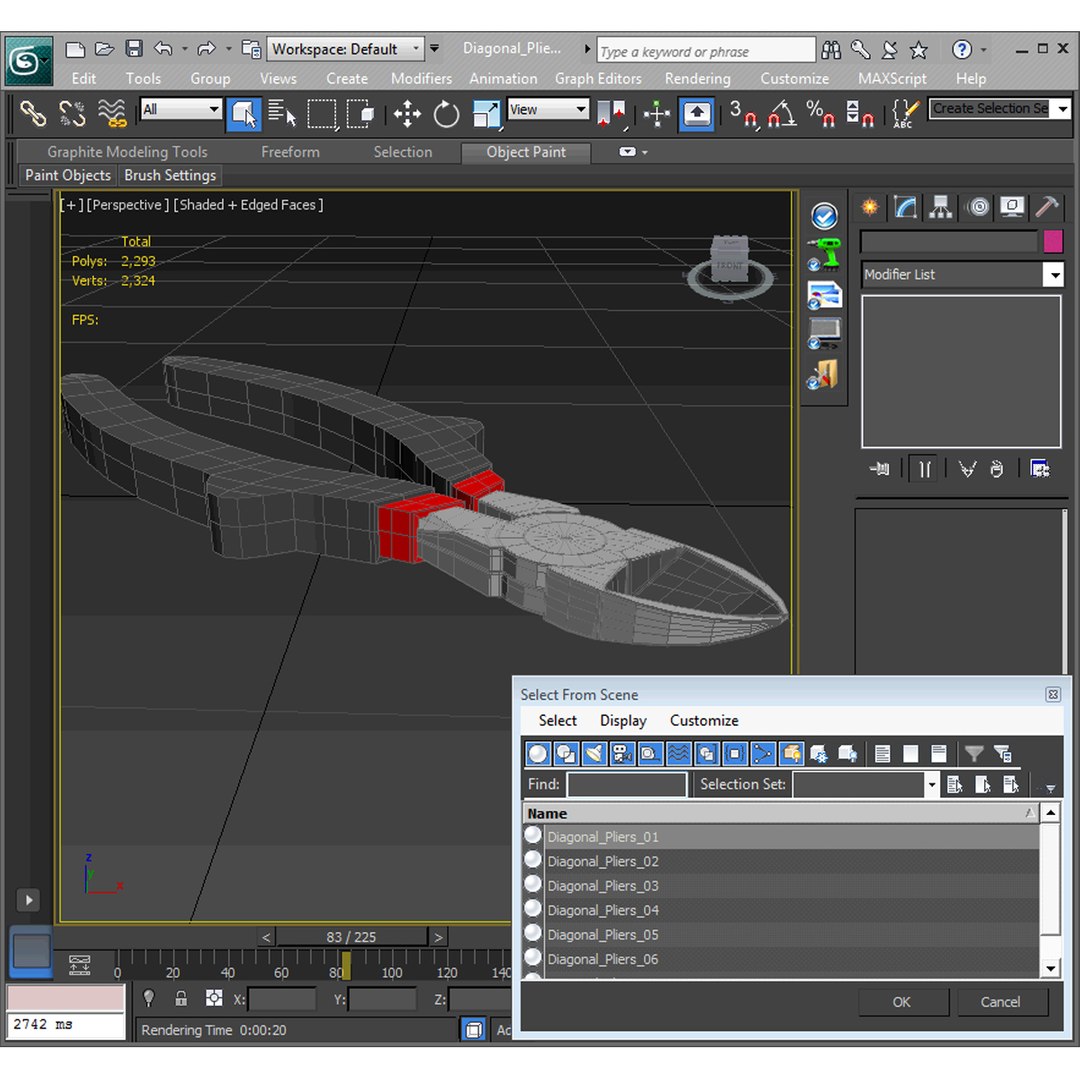The image size is (1080, 1080).
Task: Click the time slider showing 83 / 225
Action: click(x=351, y=937)
